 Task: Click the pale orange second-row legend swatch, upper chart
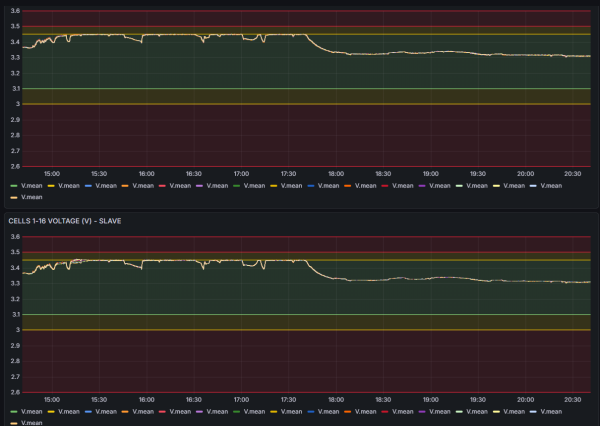14,197
